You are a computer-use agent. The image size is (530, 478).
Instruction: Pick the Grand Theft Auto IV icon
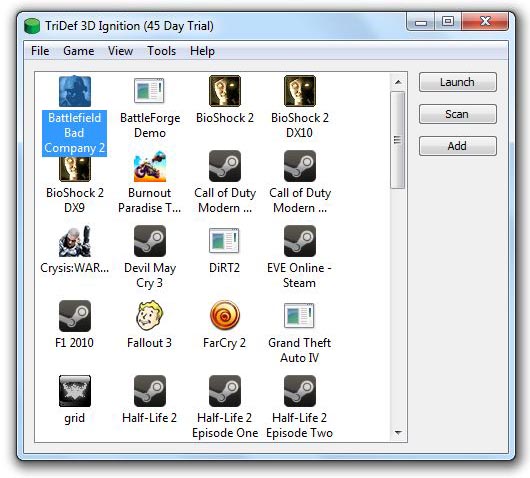(x=299, y=316)
